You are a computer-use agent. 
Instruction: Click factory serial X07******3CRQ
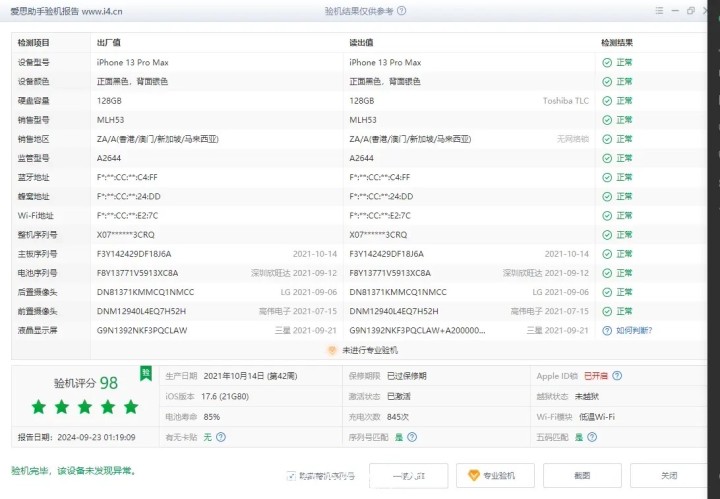pos(125,235)
